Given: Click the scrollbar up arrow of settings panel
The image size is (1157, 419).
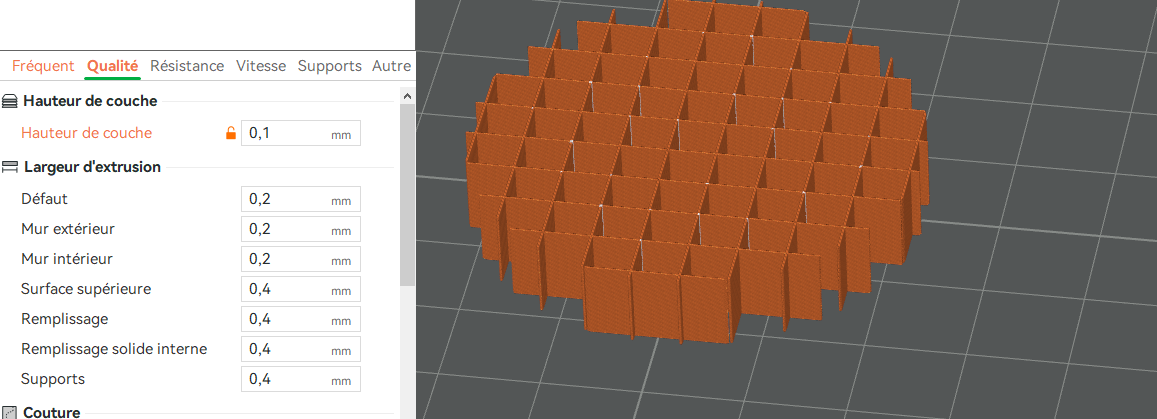Looking at the screenshot, I should click(x=407, y=96).
